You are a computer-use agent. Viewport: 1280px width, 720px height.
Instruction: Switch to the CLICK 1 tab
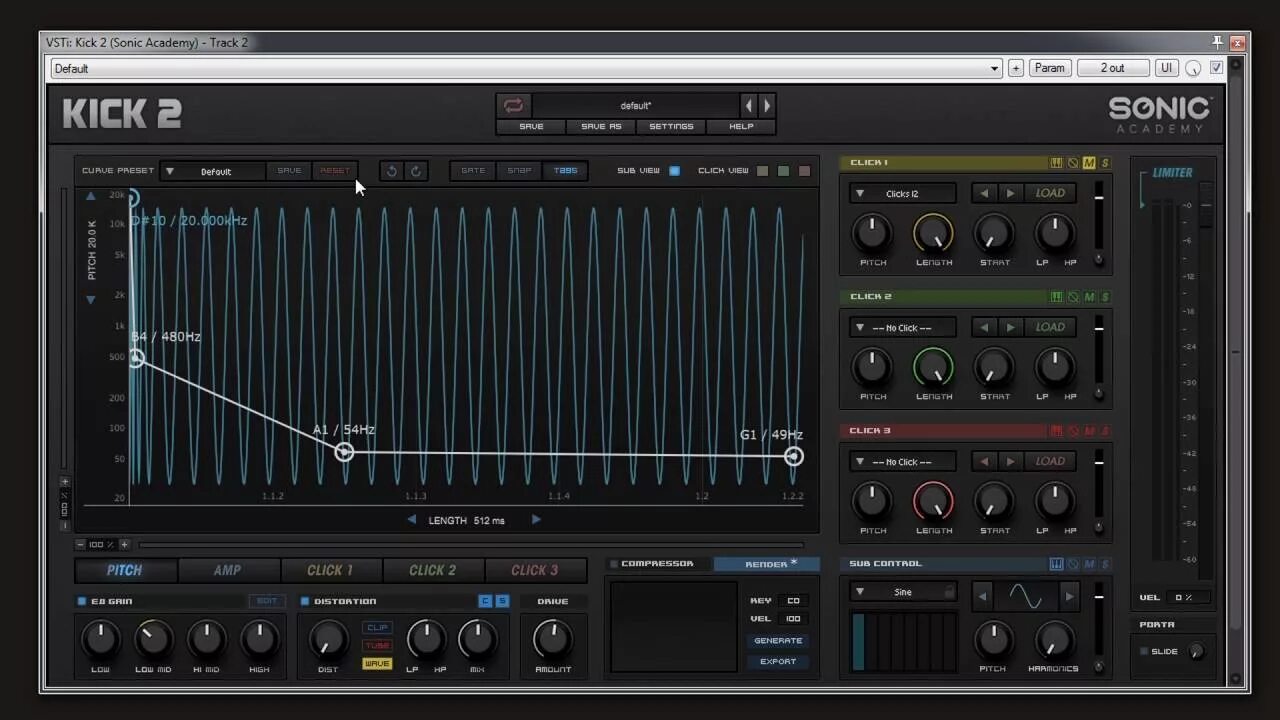330,570
